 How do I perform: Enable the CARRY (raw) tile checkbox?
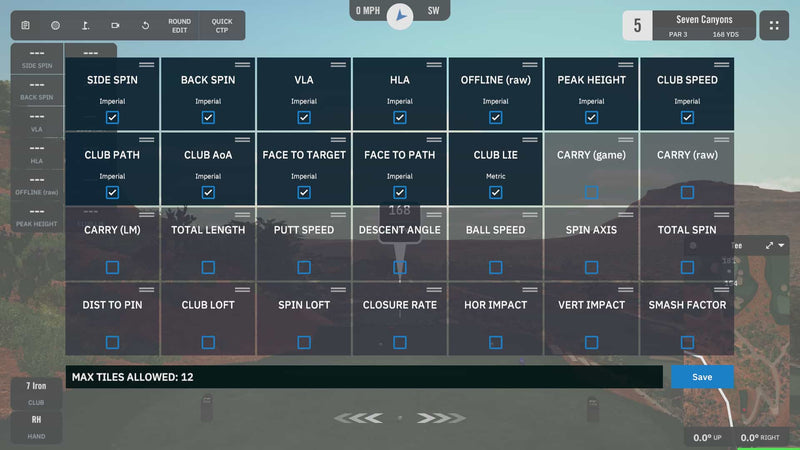[687, 193]
